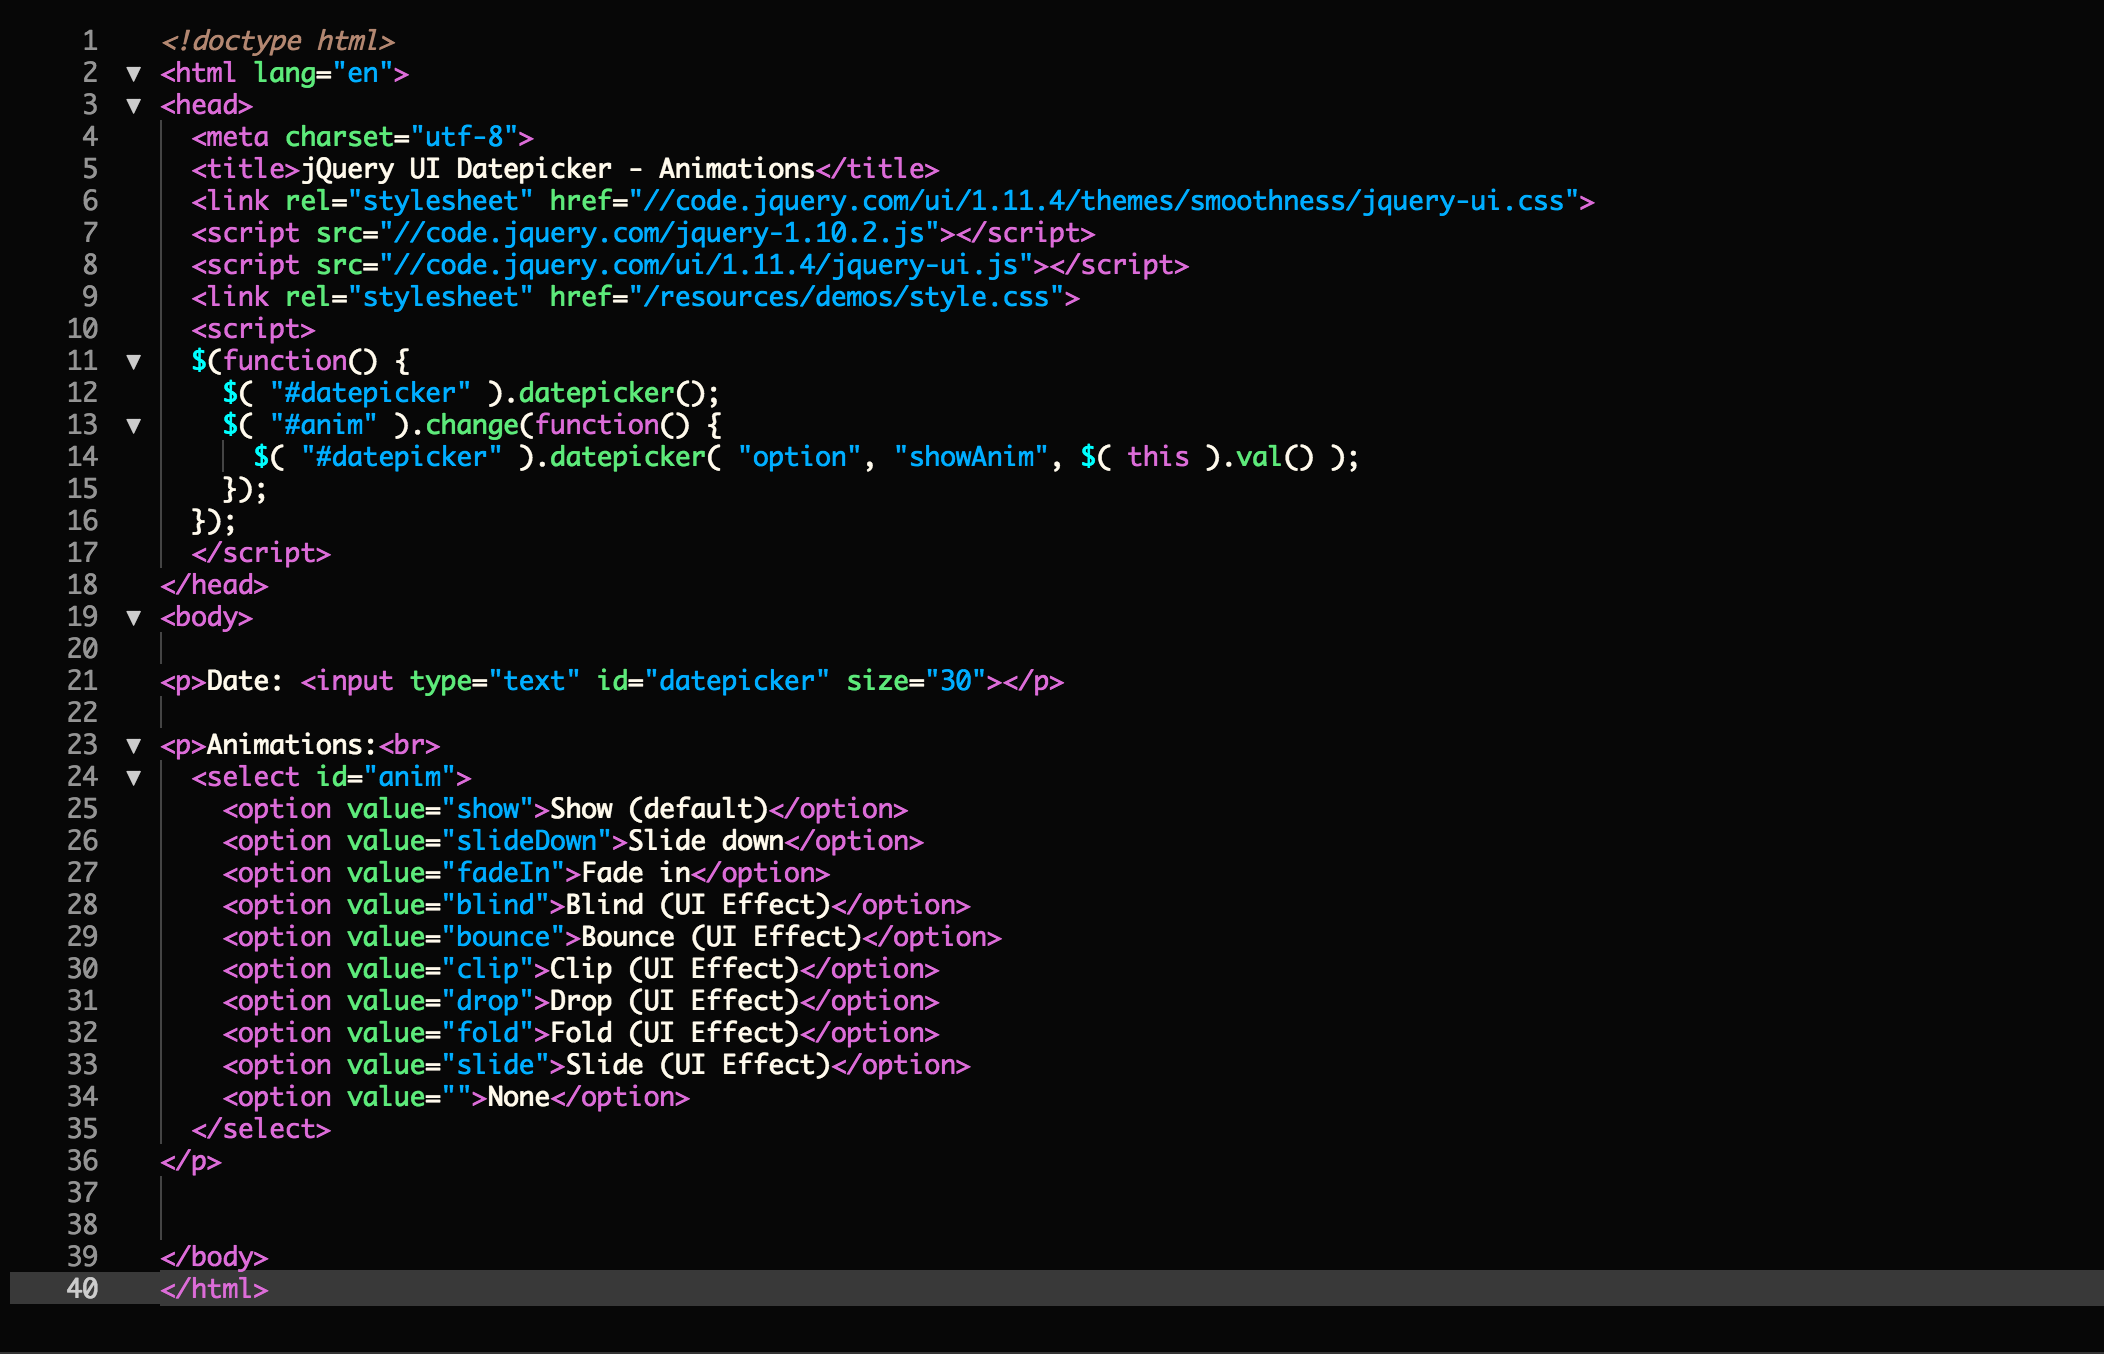
Task: Click the input id="datepicker" attribute on line 21
Action: pos(712,681)
